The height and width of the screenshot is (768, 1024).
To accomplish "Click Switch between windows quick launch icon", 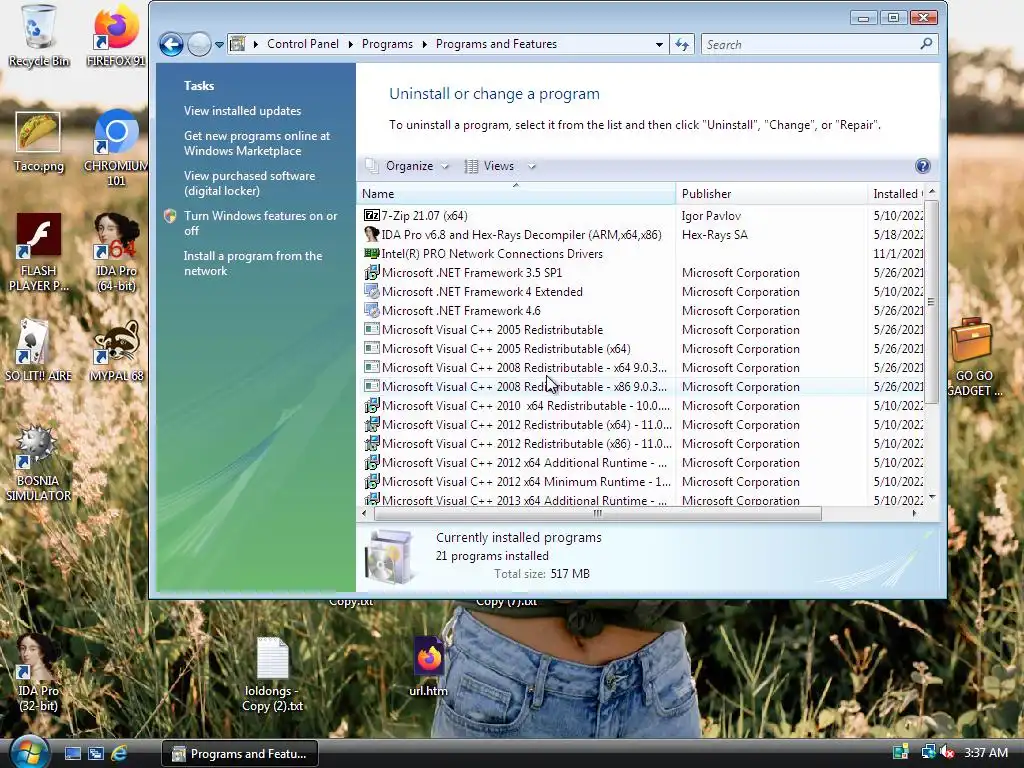I will click(96, 754).
